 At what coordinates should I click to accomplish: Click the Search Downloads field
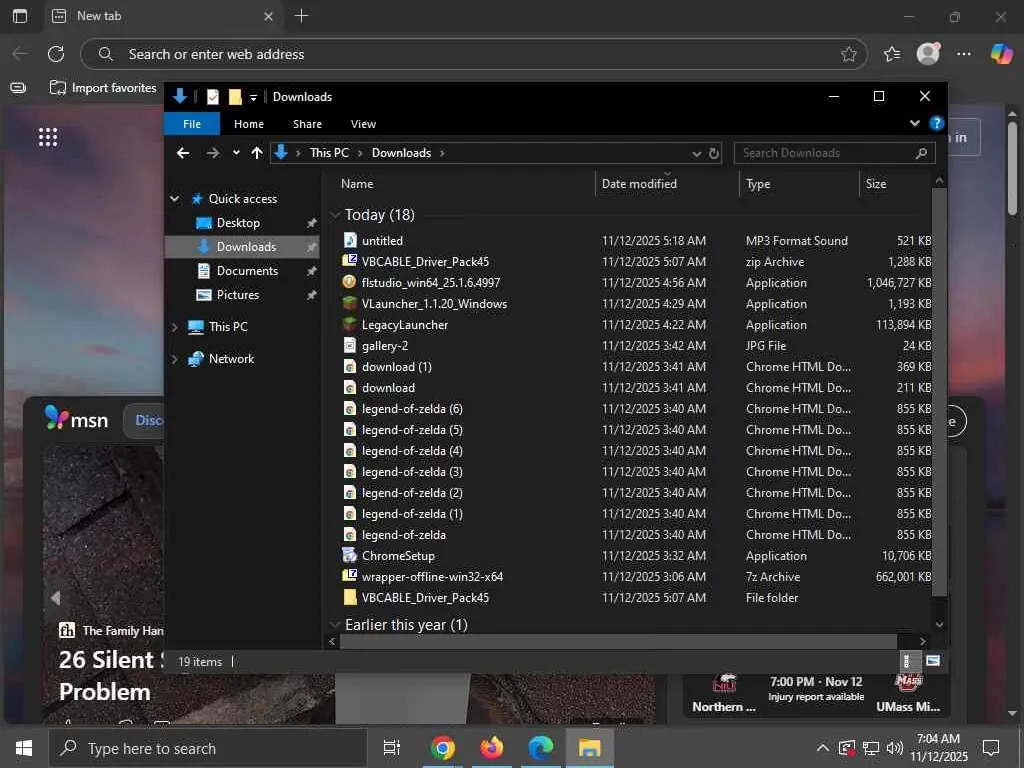coord(834,153)
